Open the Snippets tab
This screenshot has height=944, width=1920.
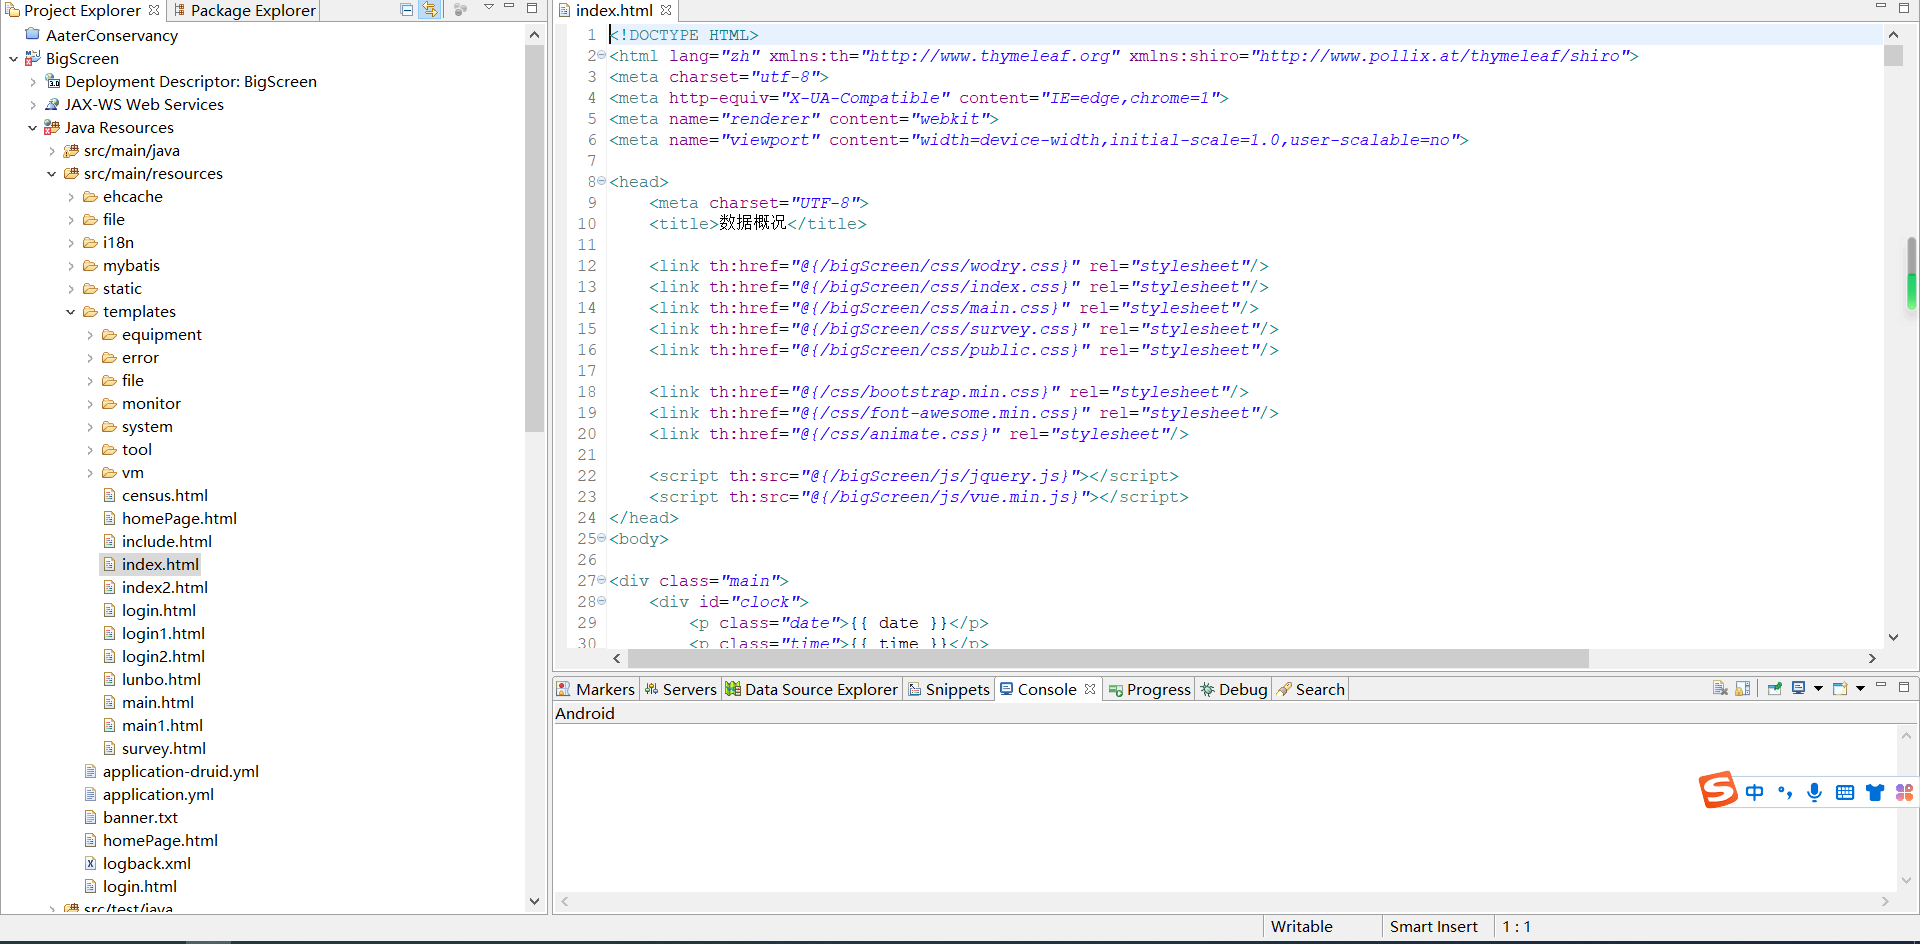tap(948, 689)
